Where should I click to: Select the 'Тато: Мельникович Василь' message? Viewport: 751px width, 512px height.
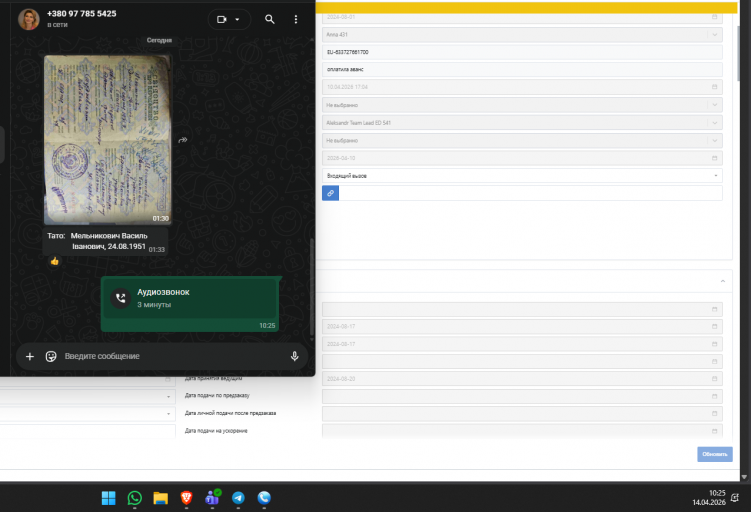coord(105,241)
